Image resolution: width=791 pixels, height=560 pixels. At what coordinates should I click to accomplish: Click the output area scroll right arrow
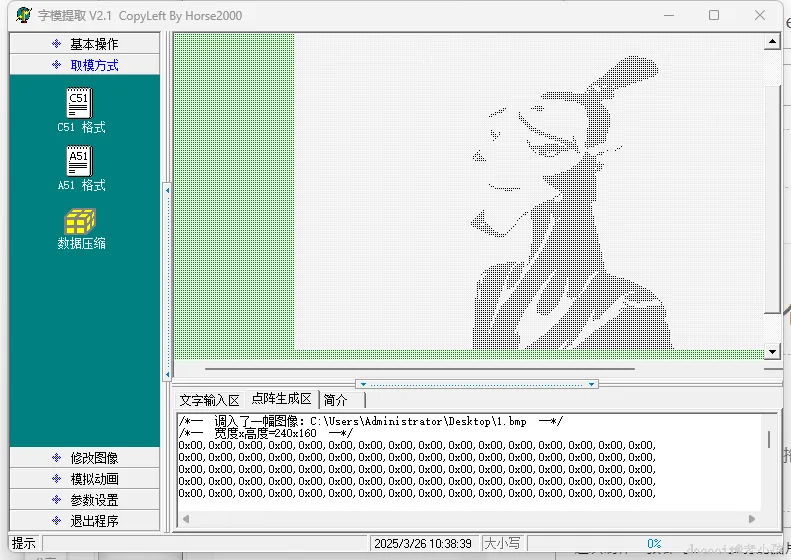752,519
